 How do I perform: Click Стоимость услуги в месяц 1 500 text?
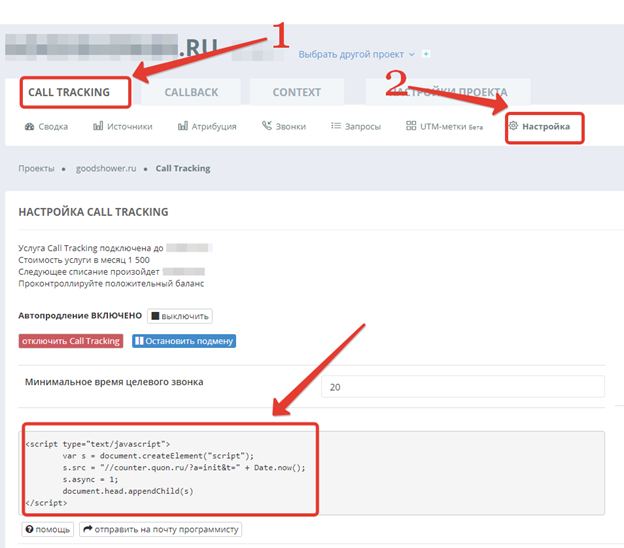click(84, 260)
